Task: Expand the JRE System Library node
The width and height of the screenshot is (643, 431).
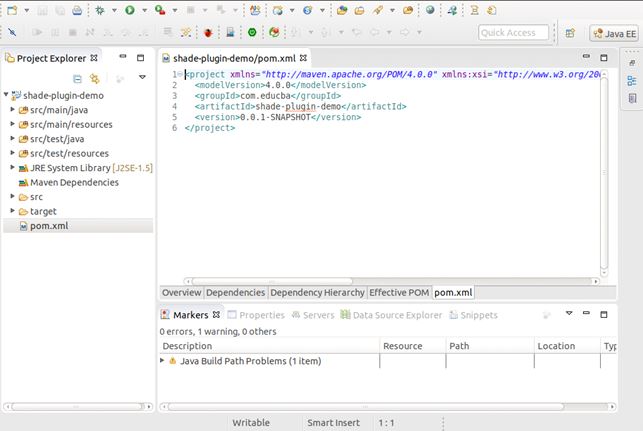Action: [x=12, y=167]
